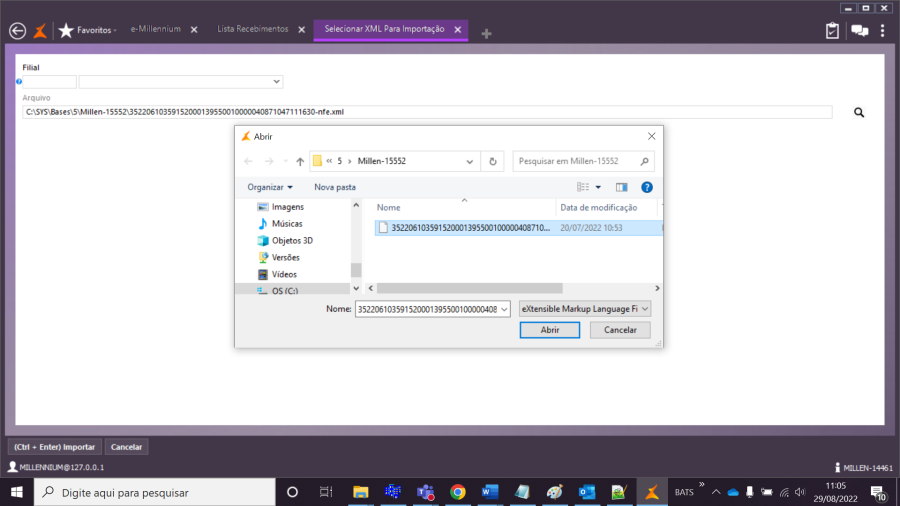This screenshot has width=900, height=506.
Task: Open File Explorer from the taskbar
Action: coord(360,492)
